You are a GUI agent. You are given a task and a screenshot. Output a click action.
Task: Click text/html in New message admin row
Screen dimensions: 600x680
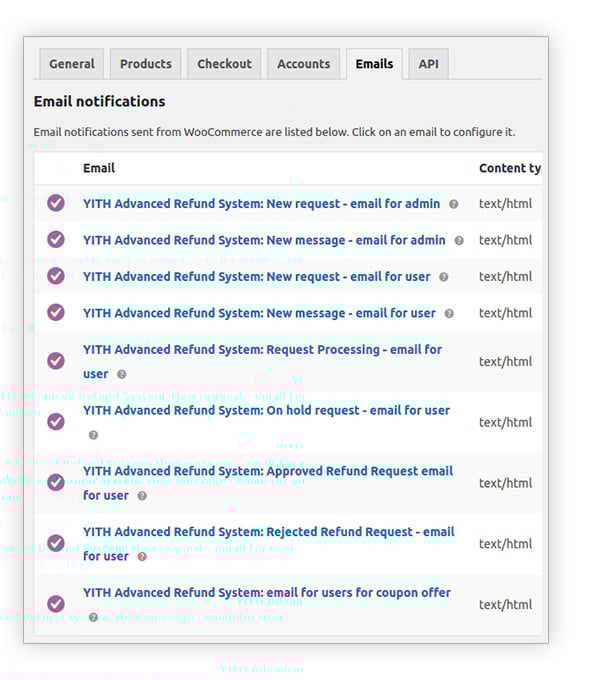(505, 240)
